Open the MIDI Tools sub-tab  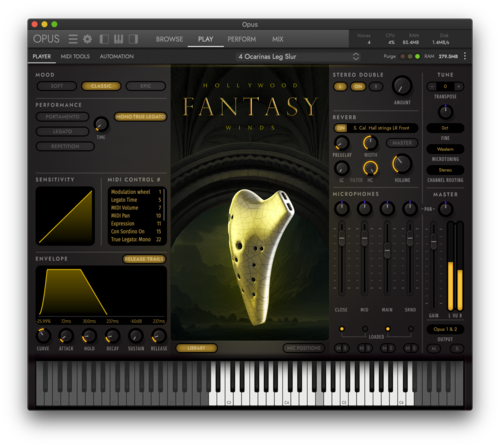point(75,56)
